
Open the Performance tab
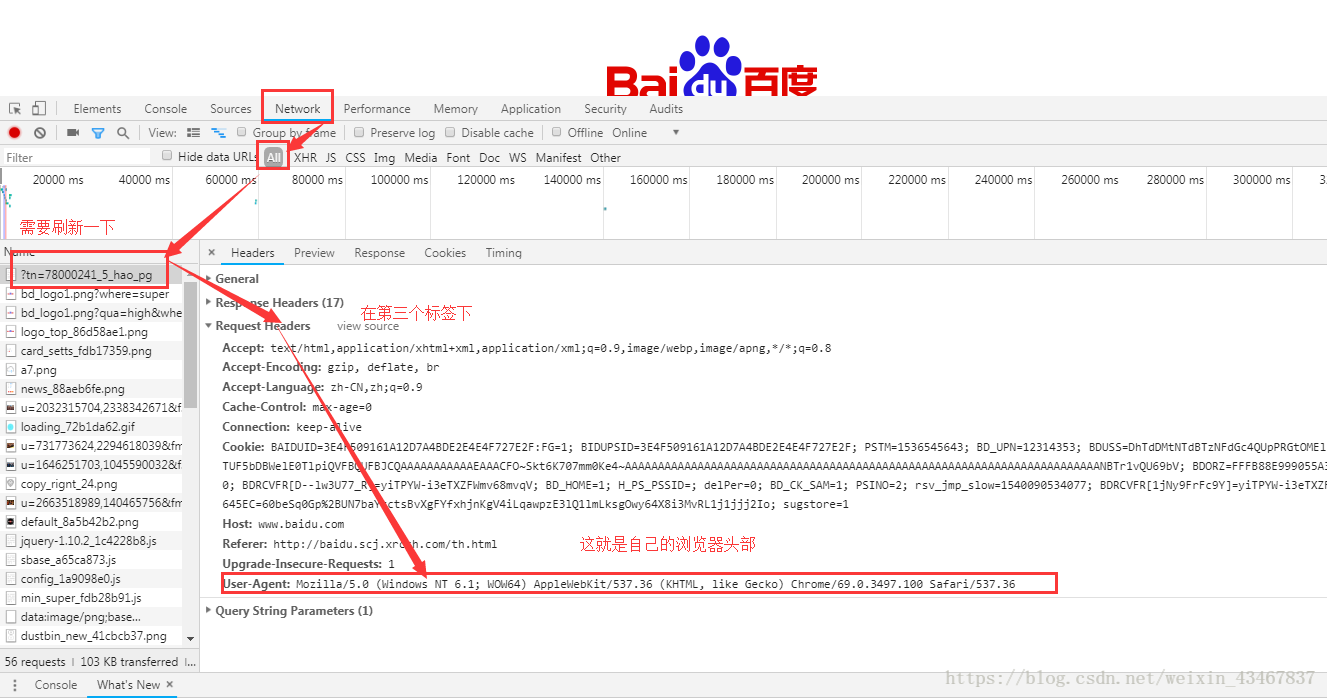377,109
